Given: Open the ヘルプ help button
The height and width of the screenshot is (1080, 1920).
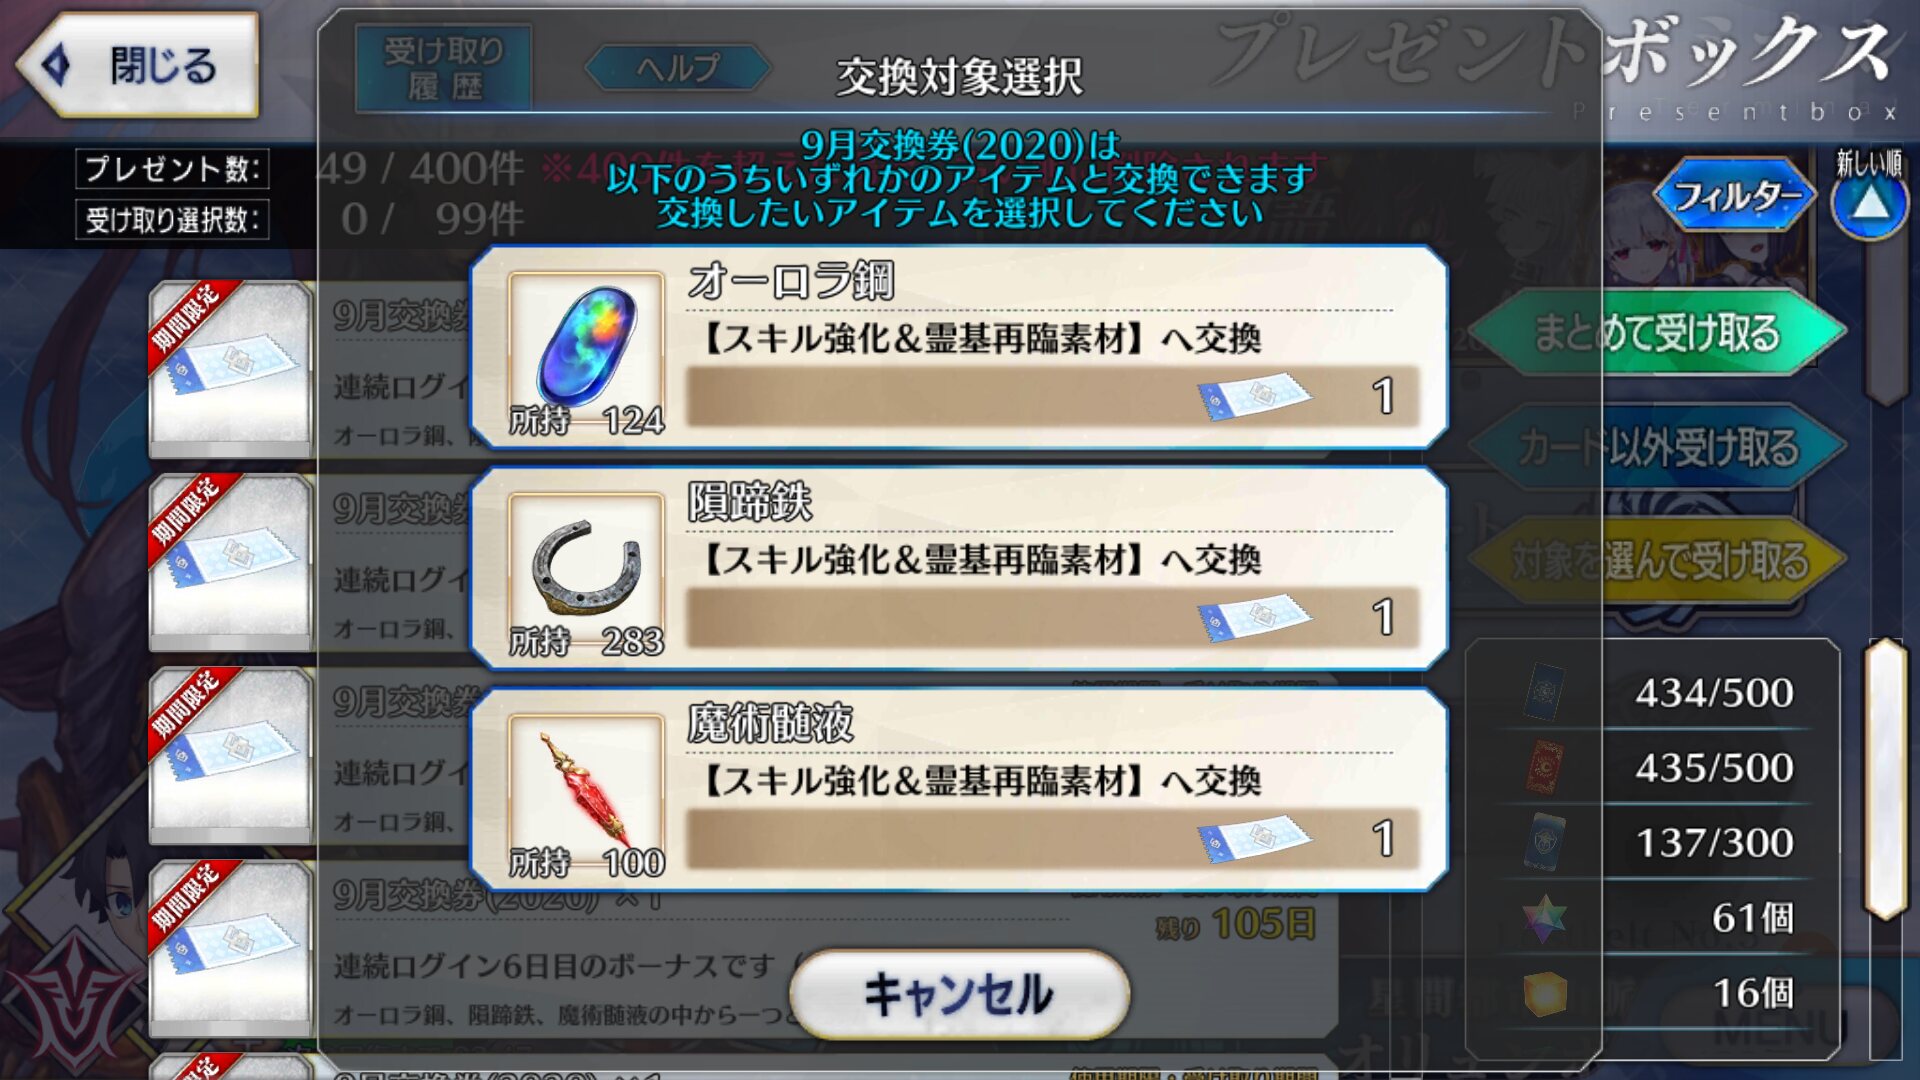Looking at the screenshot, I should 678,68.
